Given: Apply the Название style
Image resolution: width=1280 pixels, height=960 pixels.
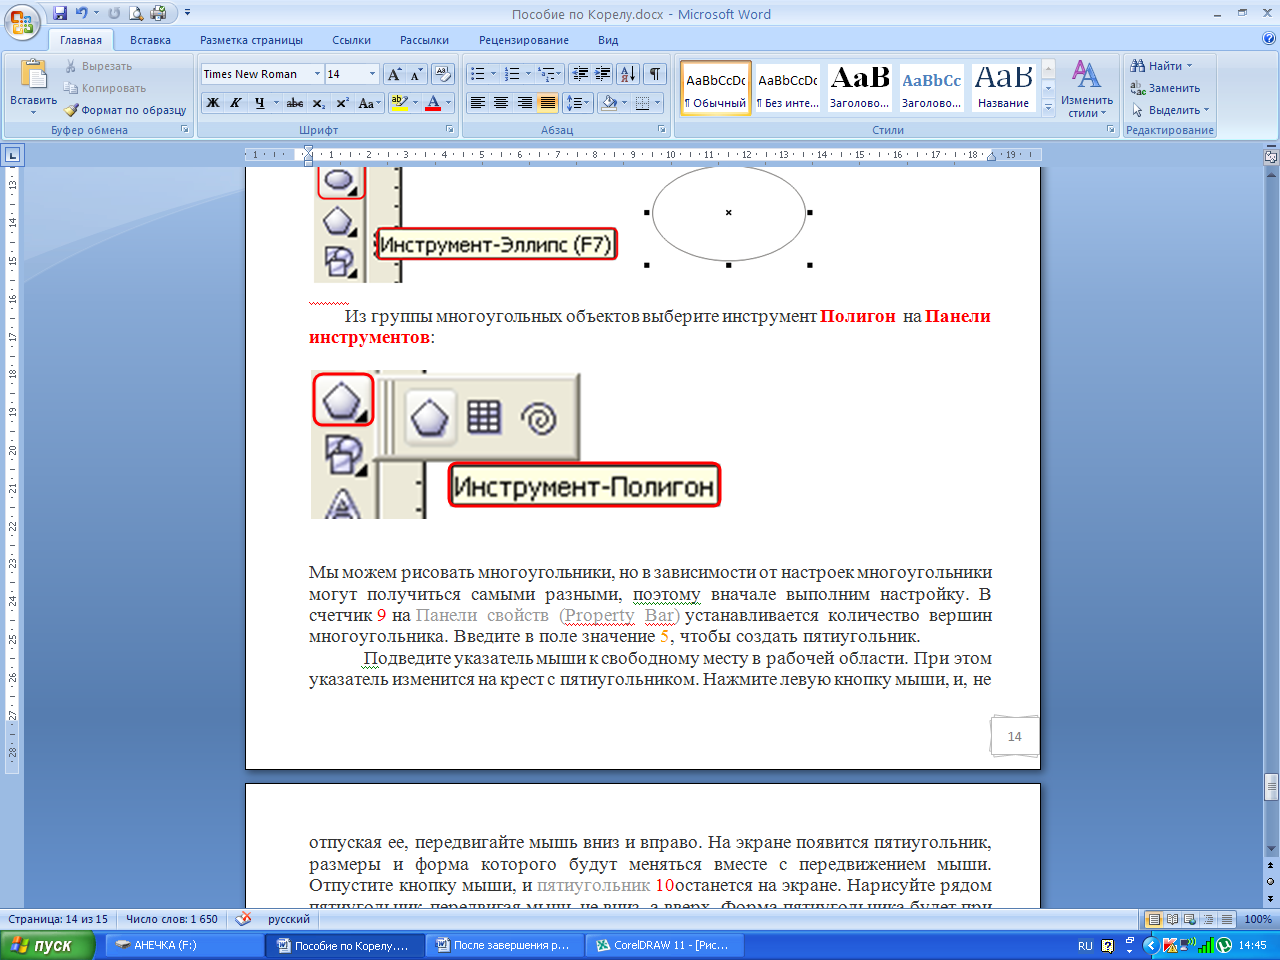Looking at the screenshot, I should pyautogui.click(x=1003, y=88).
